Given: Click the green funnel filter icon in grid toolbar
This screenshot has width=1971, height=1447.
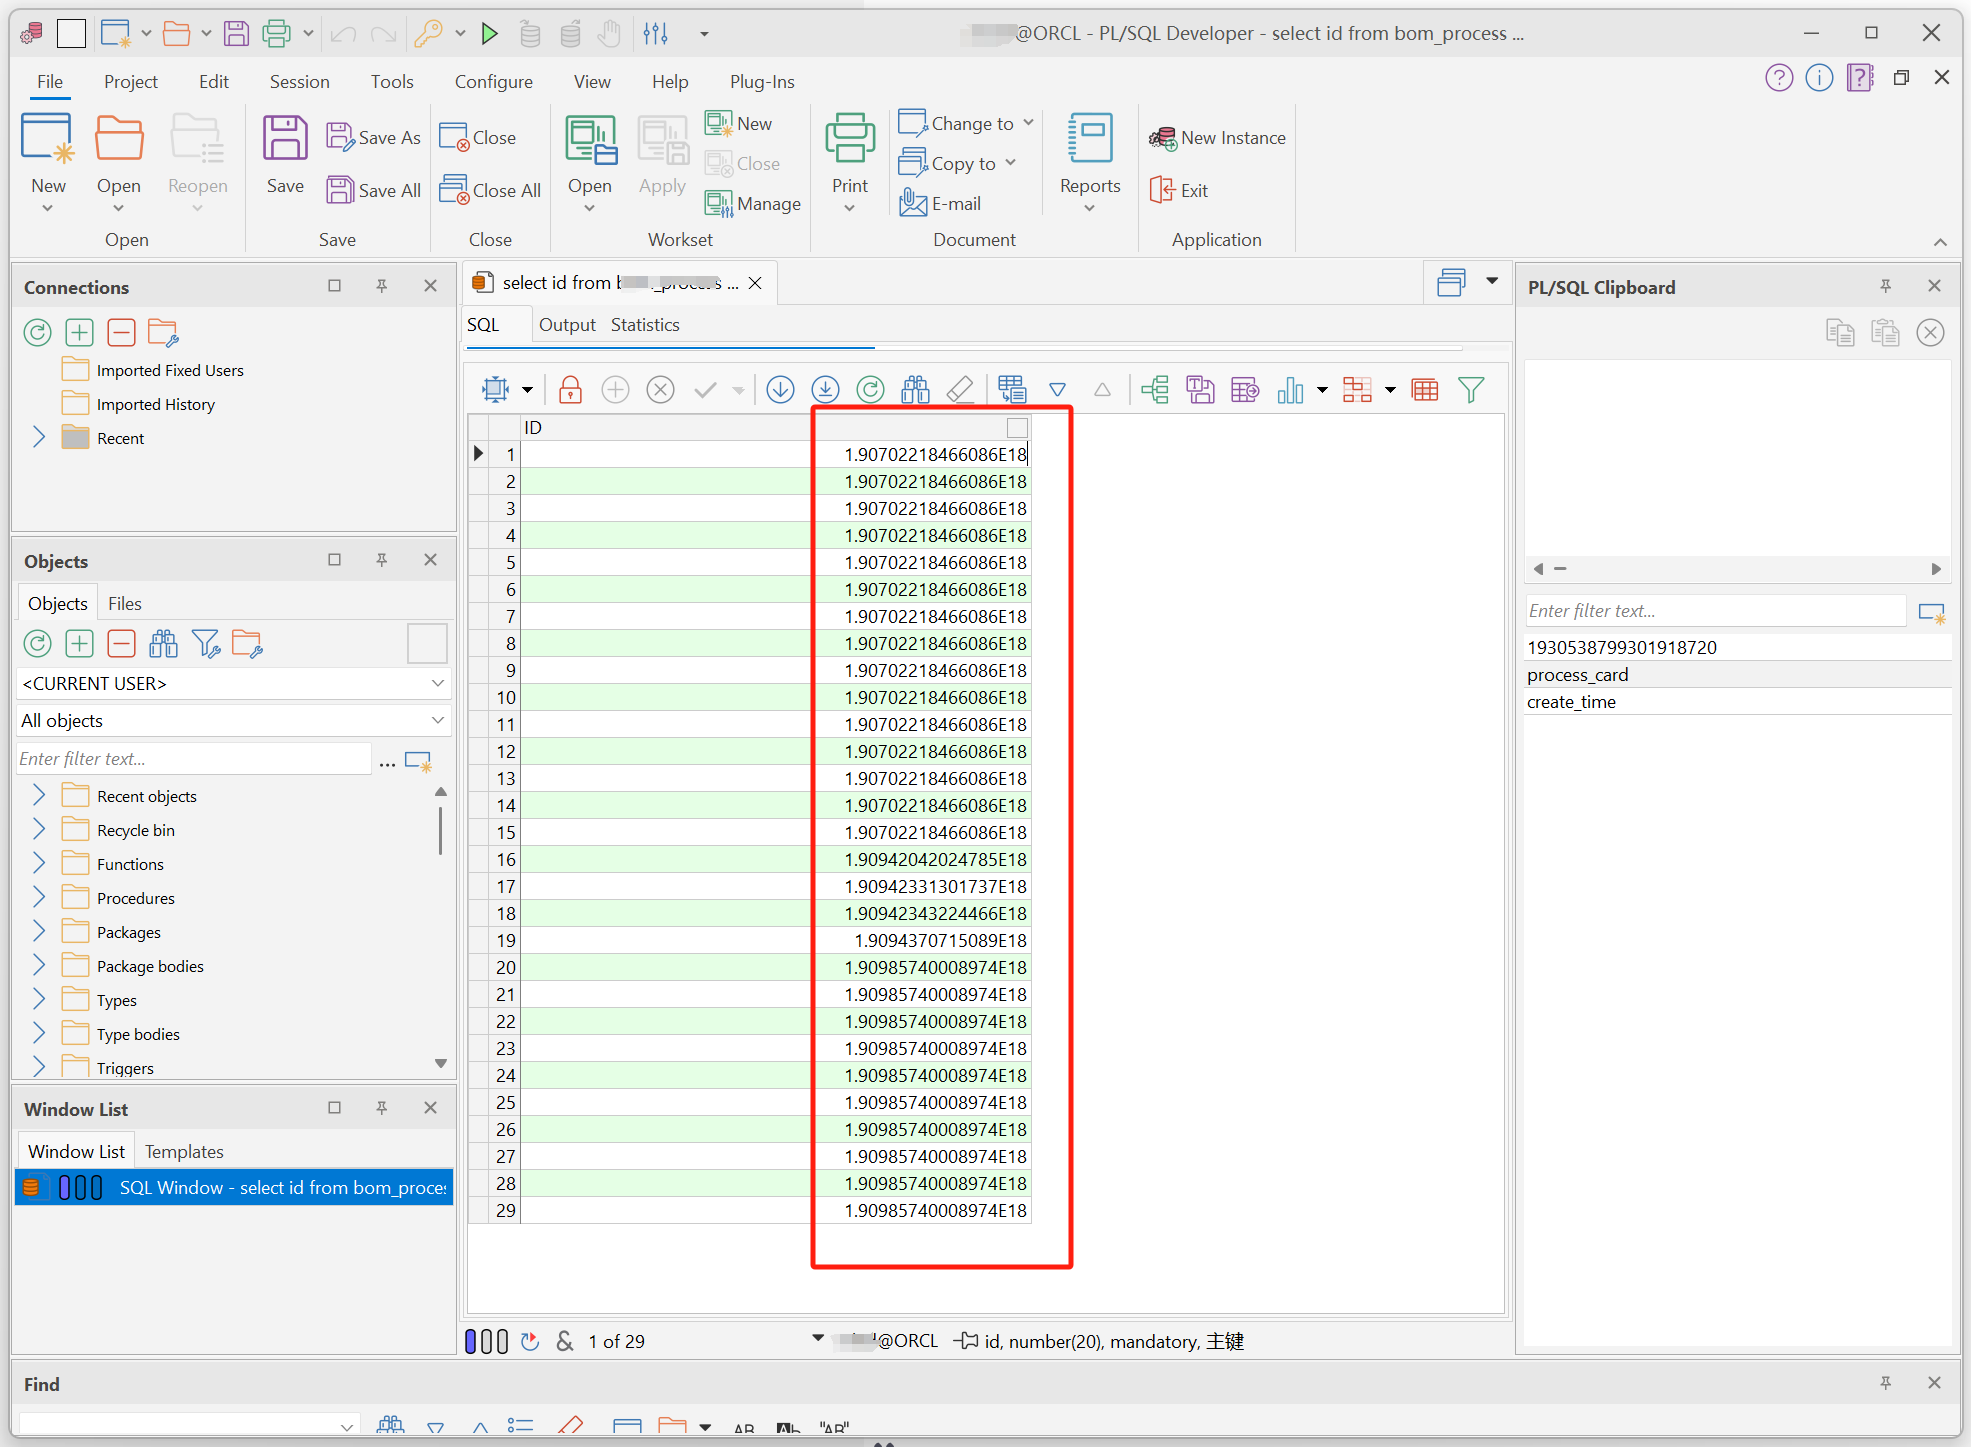Looking at the screenshot, I should tap(1470, 390).
